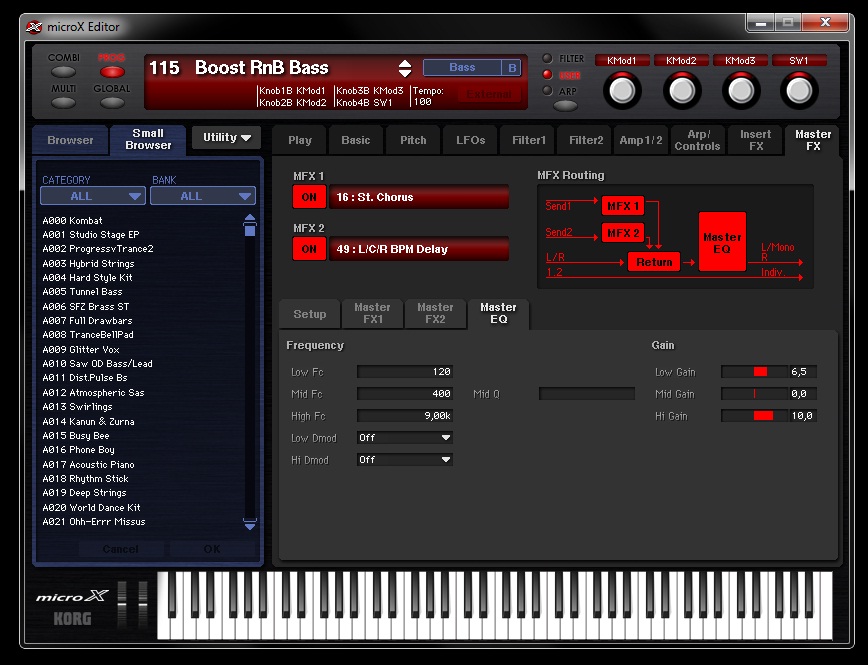Open the LFOs tab

tap(471, 140)
